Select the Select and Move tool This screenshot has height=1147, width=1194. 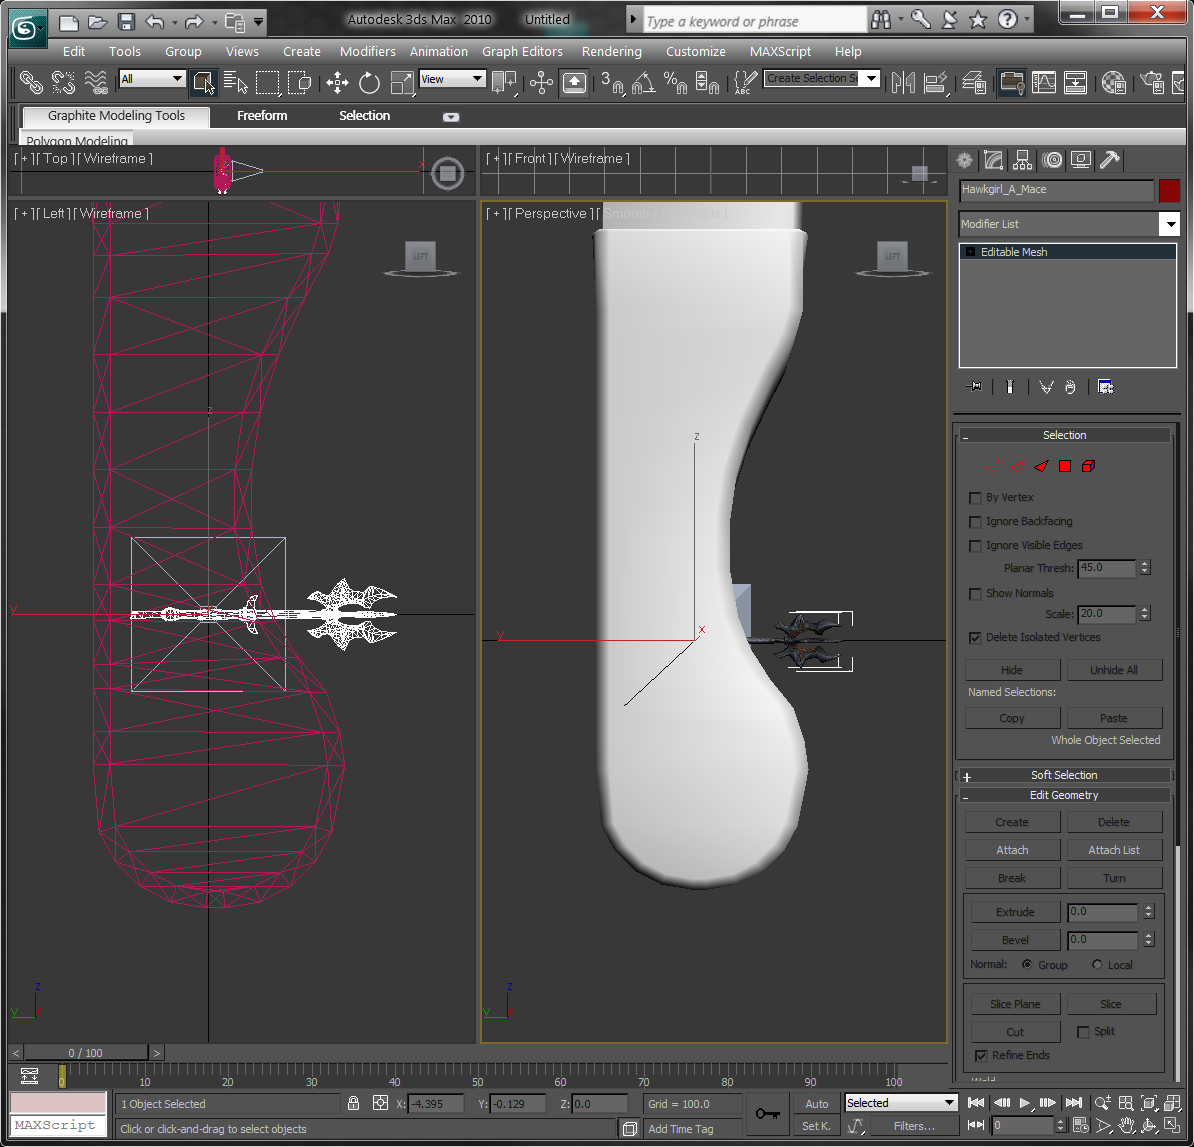[x=338, y=82]
